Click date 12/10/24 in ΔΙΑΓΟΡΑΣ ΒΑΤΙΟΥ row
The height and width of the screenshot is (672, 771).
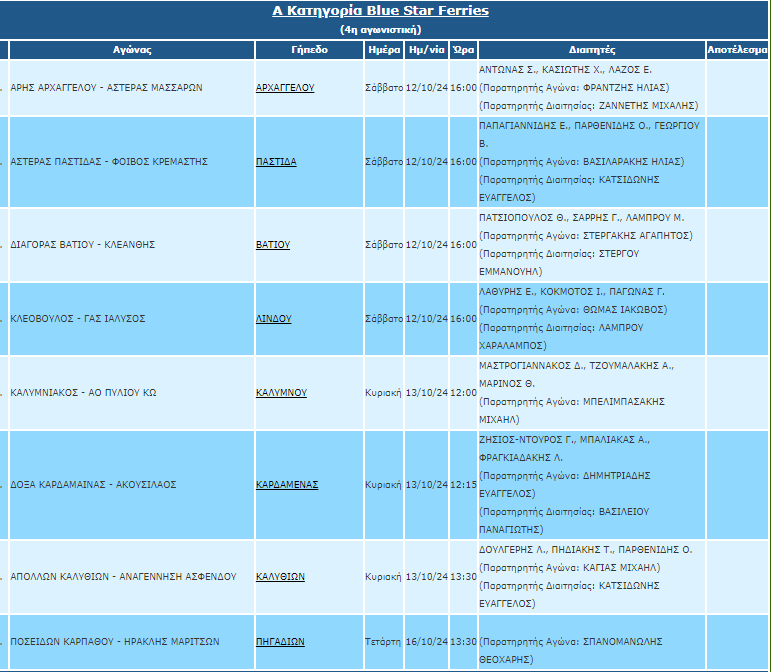click(426, 245)
